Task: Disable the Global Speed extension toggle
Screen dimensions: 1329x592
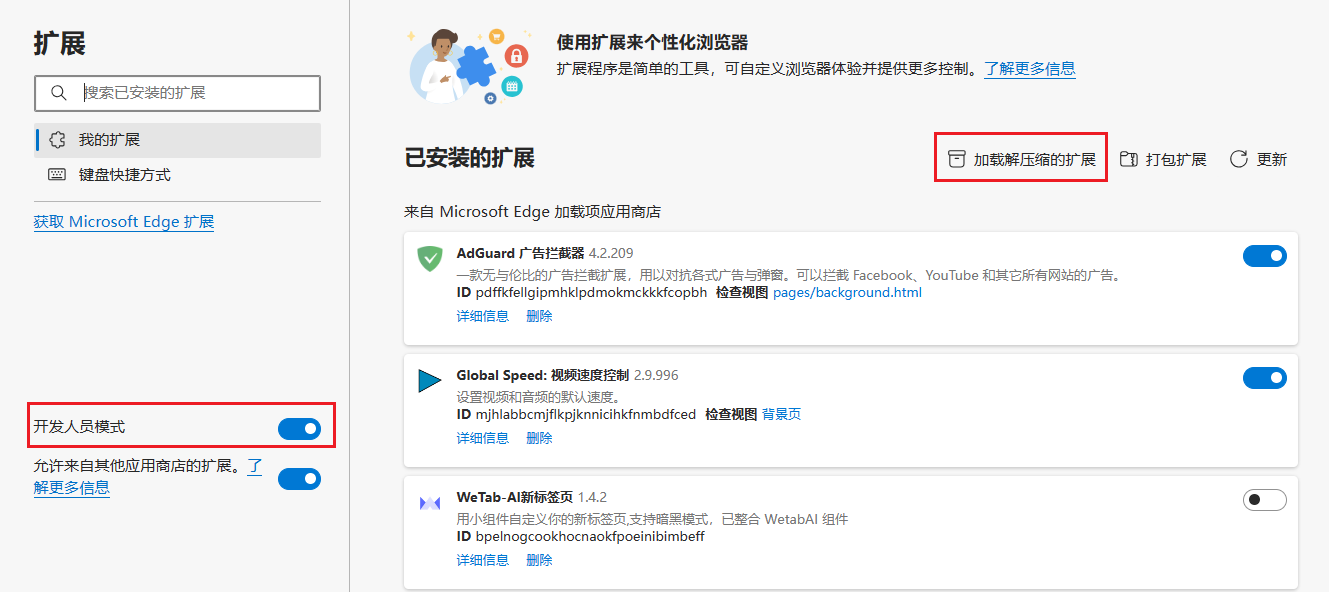Action: click(x=1265, y=378)
